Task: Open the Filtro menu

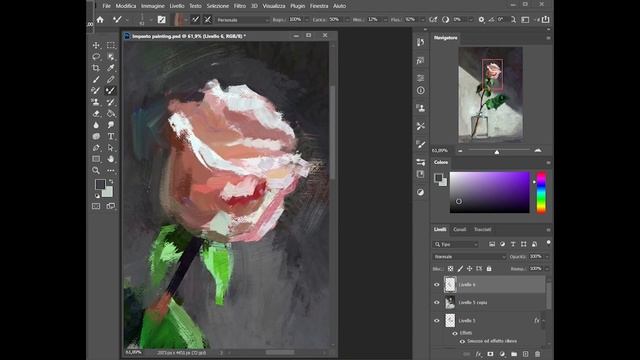Action: 240,6
